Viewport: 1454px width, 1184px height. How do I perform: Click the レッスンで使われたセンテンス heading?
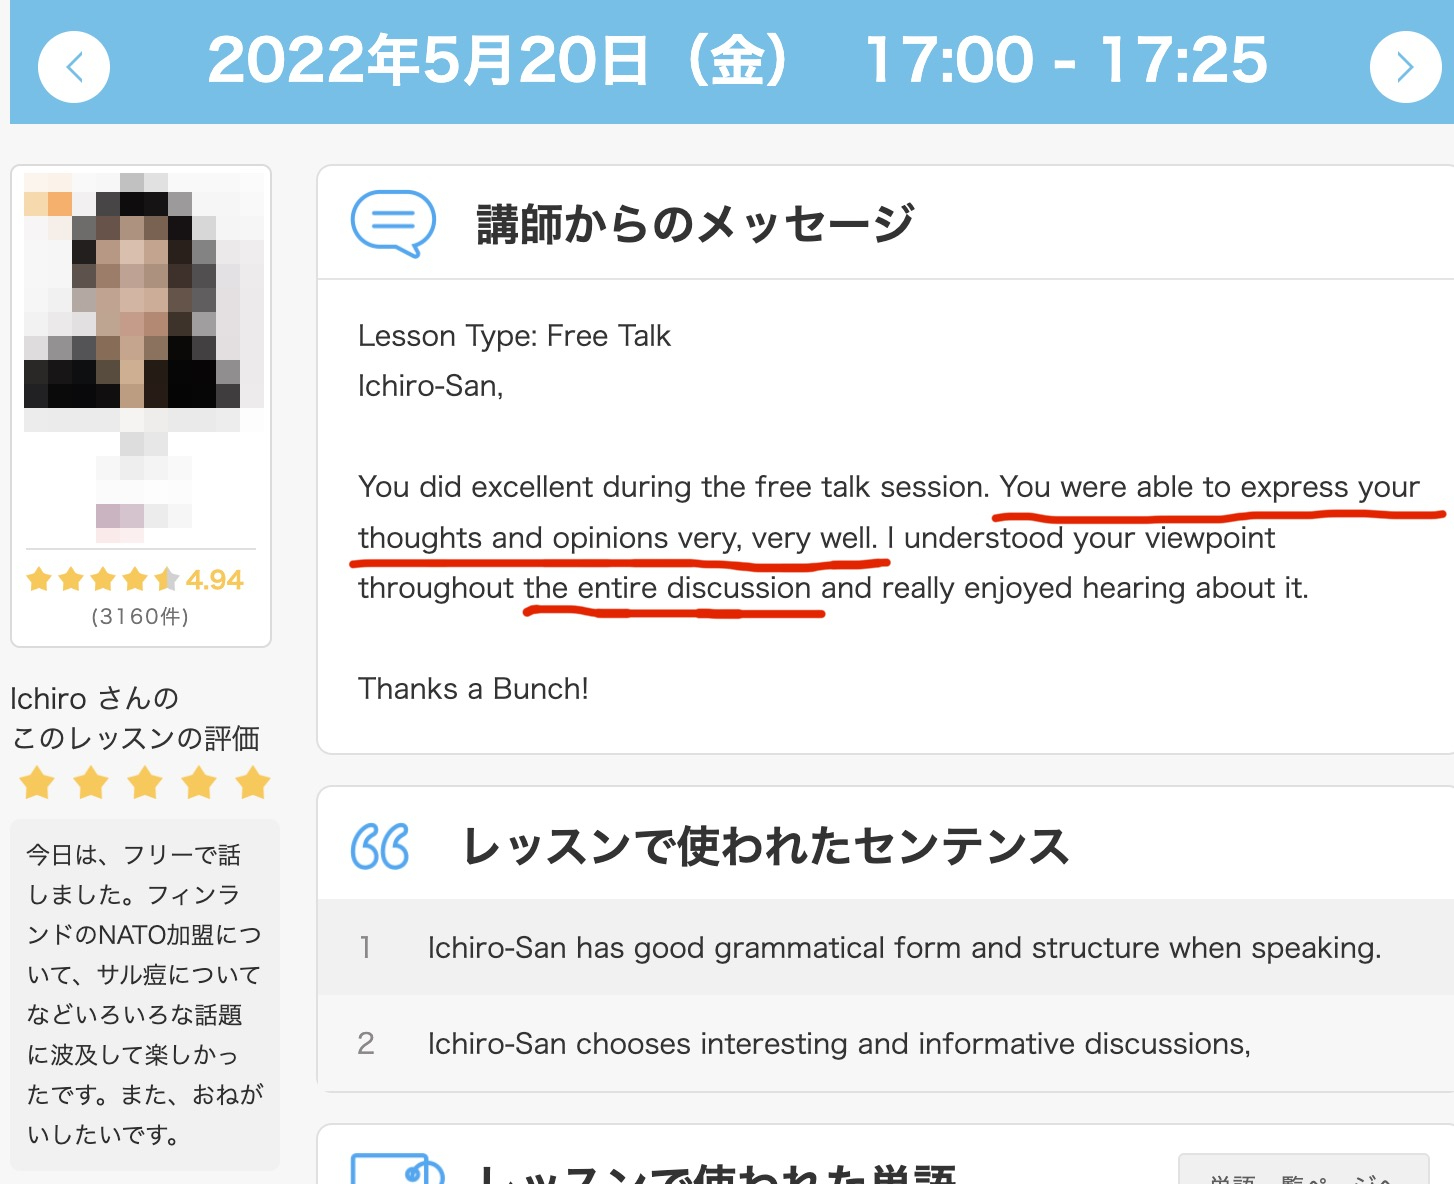click(x=766, y=846)
